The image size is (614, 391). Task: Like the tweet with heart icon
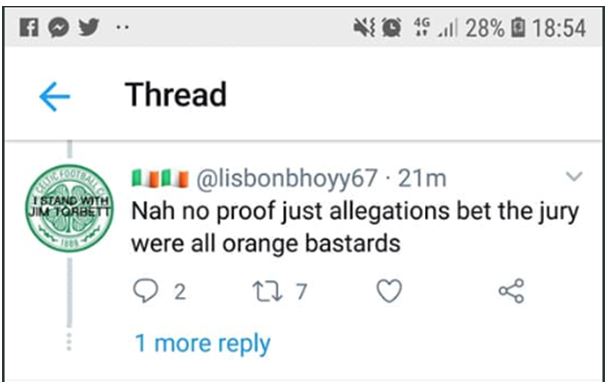click(x=389, y=291)
